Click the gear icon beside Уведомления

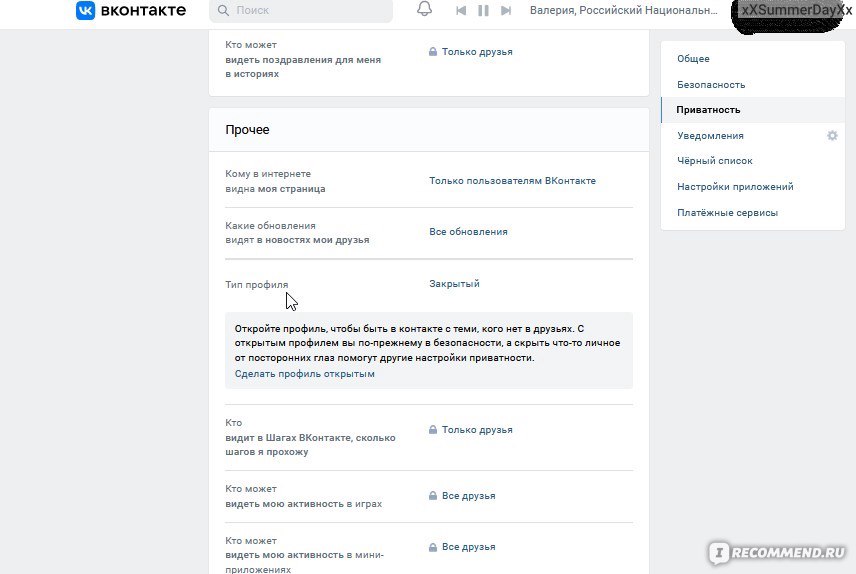[x=832, y=135]
